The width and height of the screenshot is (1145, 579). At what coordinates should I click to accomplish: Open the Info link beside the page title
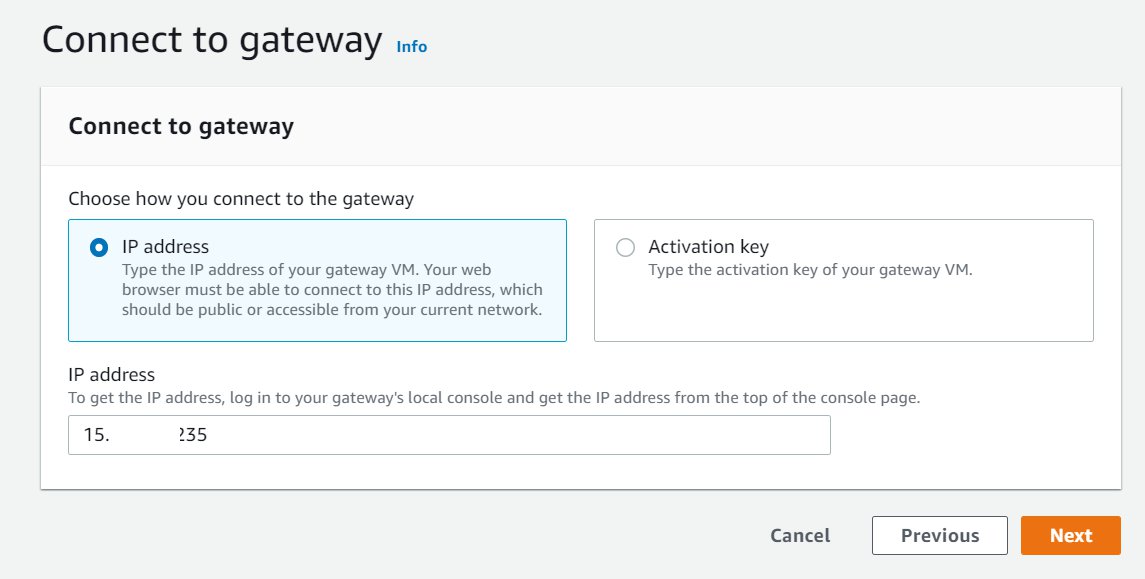(x=411, y=47)
